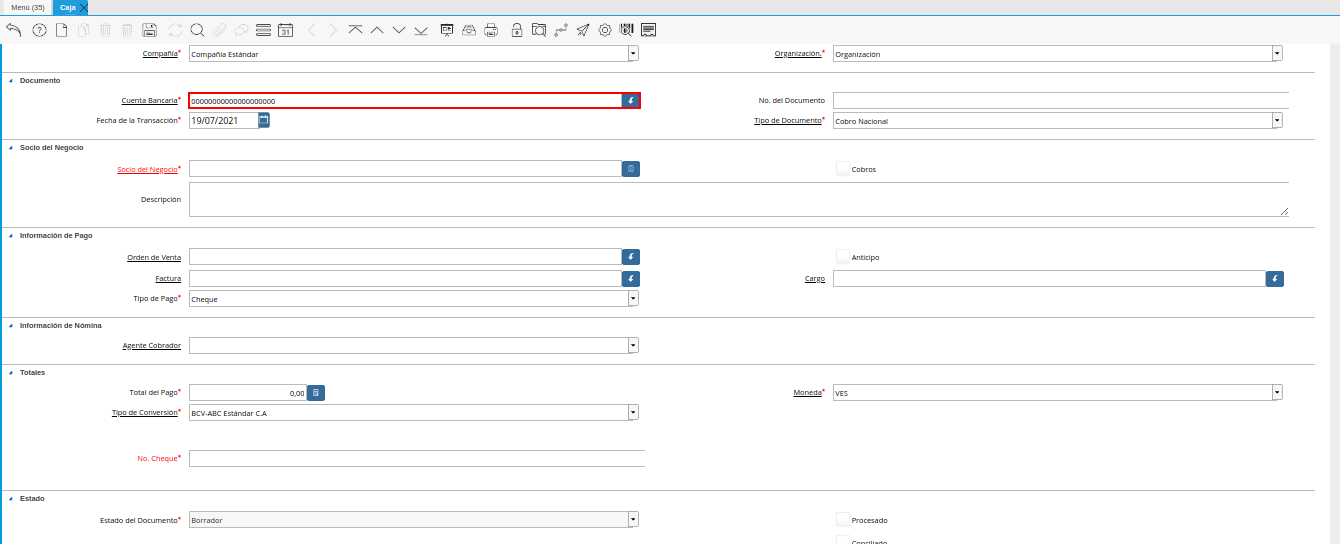Open the Find record magnifier icon

(x=197, y=30)
